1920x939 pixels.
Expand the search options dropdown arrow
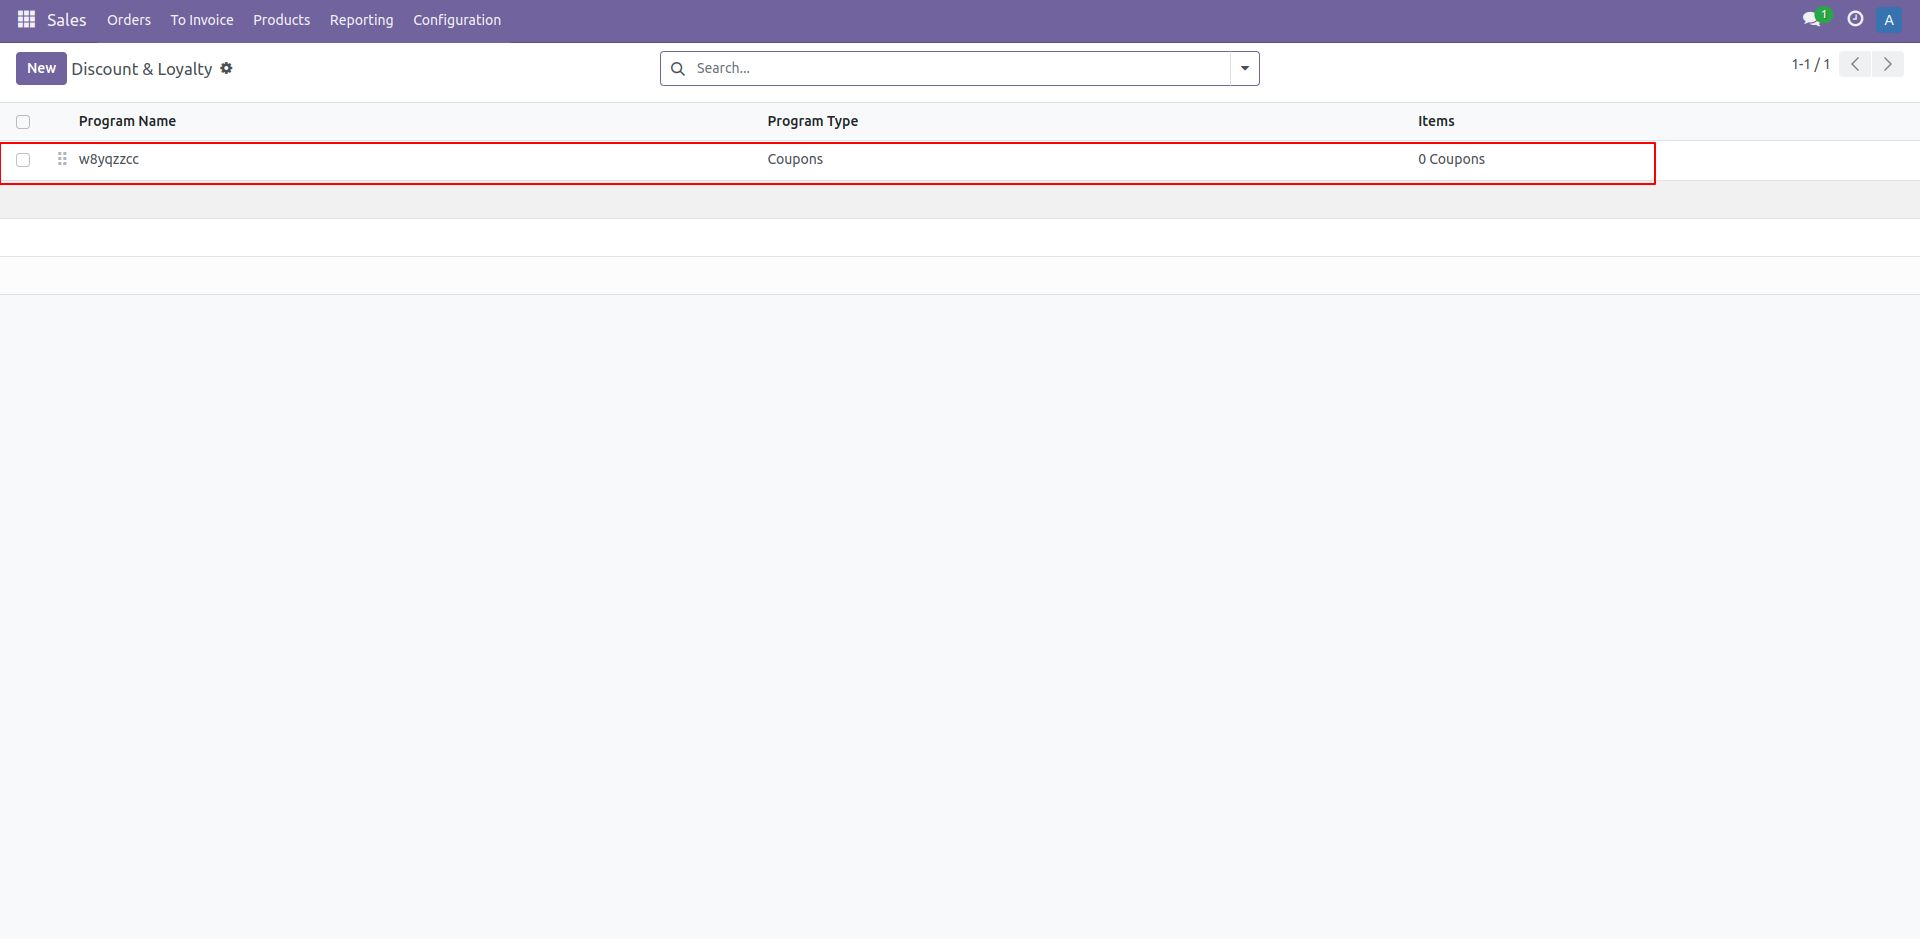coord(1245,68)
